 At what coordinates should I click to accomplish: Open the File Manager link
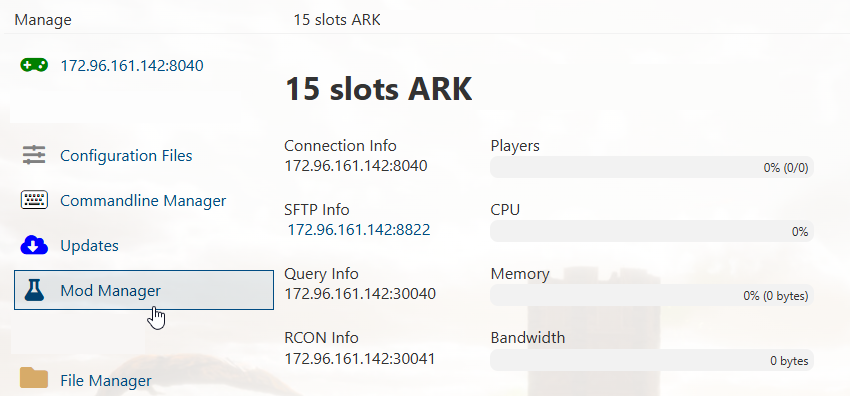(106, 380)
